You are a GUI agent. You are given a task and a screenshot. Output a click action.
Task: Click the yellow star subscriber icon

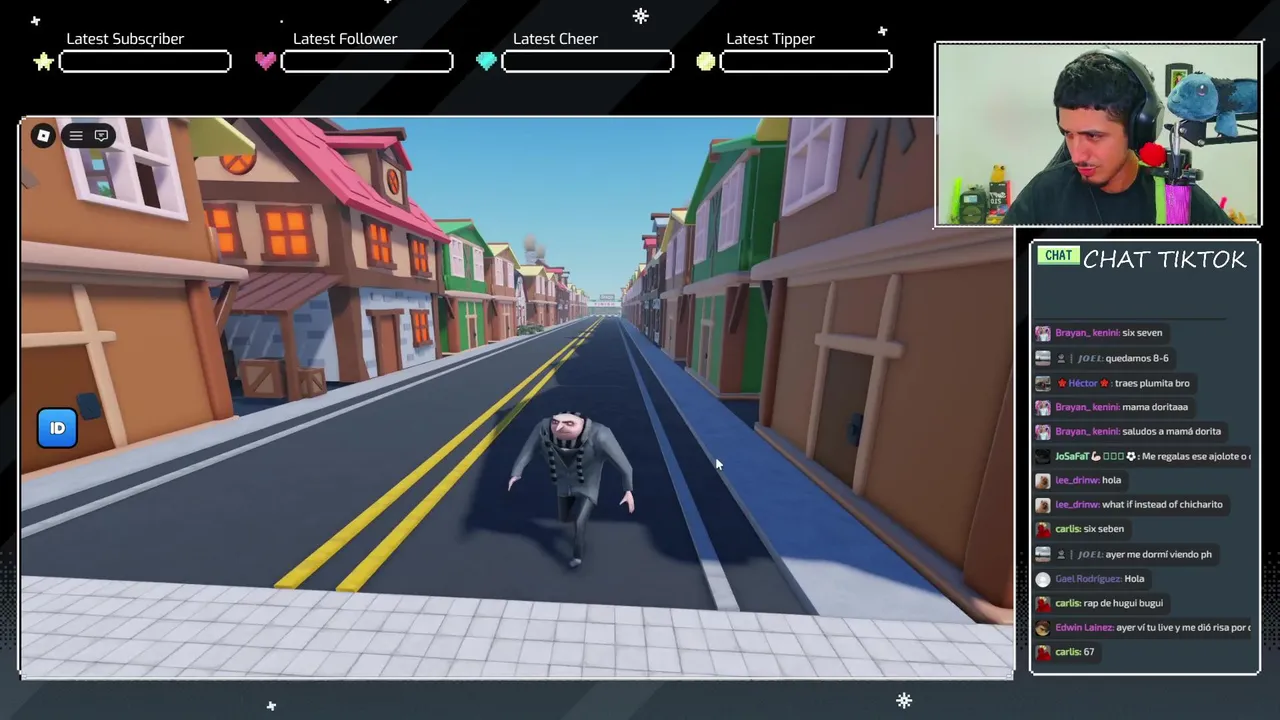(x=43, y=62)
